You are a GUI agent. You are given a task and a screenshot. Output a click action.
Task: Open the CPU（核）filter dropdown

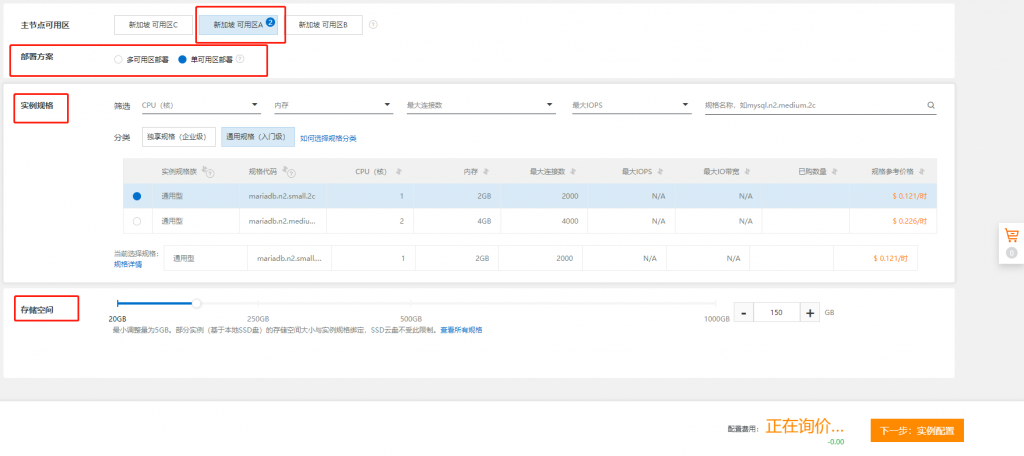[x=200, y=105]
